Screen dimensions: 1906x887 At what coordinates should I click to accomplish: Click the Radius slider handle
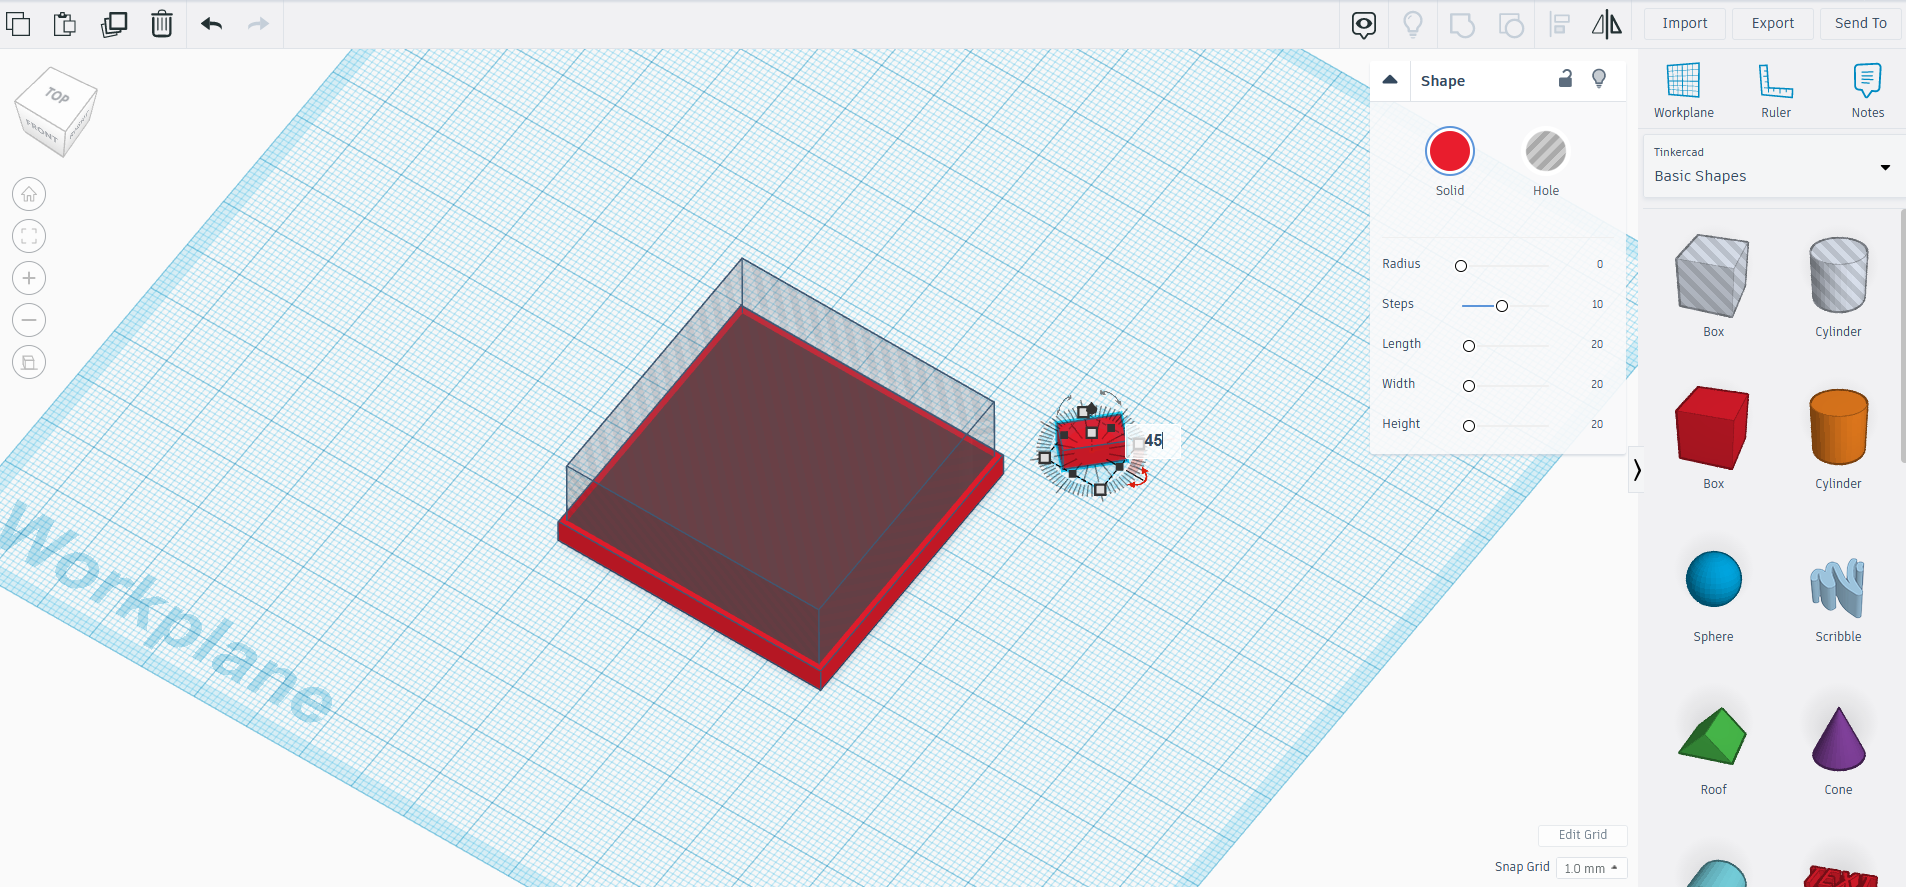1461,266
